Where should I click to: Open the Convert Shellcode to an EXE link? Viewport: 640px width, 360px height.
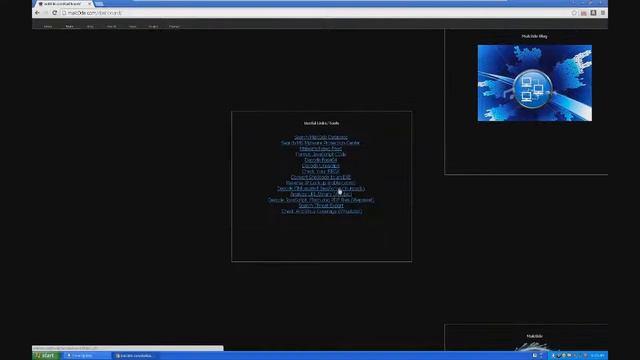coord(321,177)
